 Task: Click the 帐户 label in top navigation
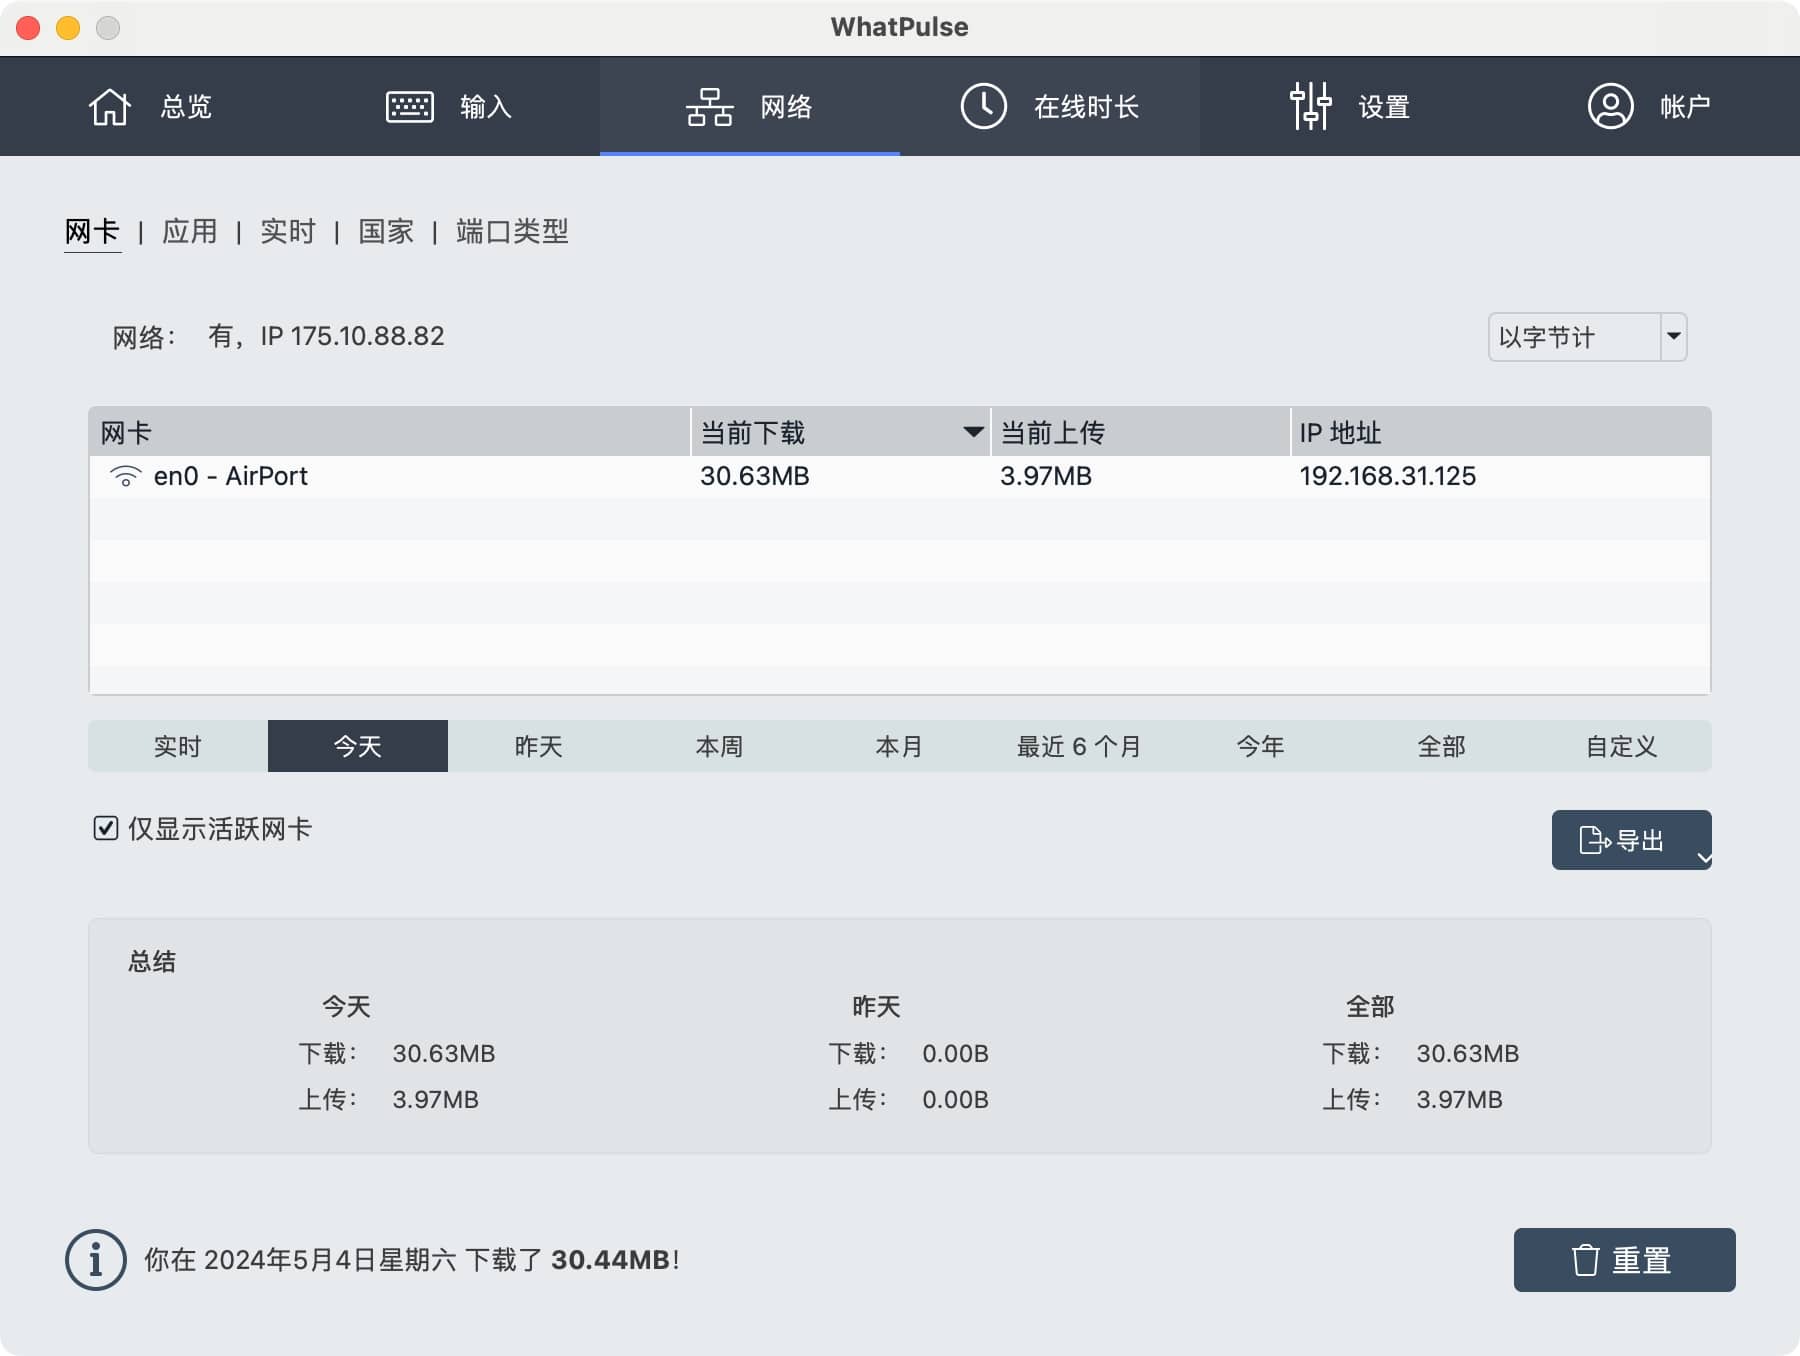coord(1685,107)
